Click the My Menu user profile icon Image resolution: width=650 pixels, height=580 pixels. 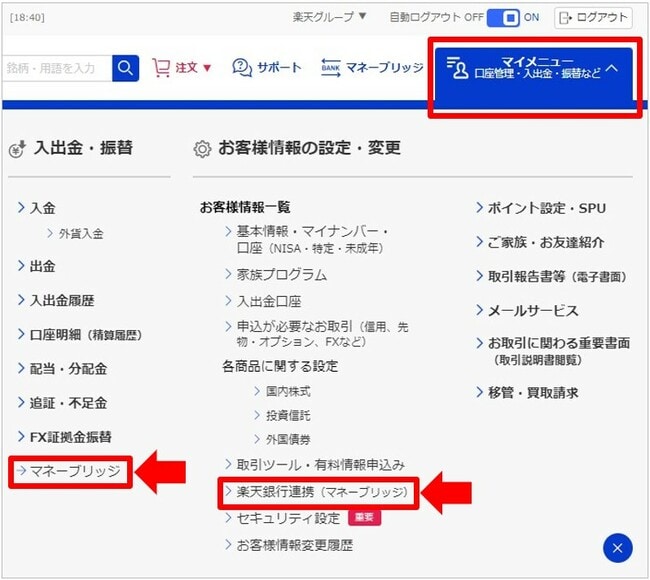[457, 68]
